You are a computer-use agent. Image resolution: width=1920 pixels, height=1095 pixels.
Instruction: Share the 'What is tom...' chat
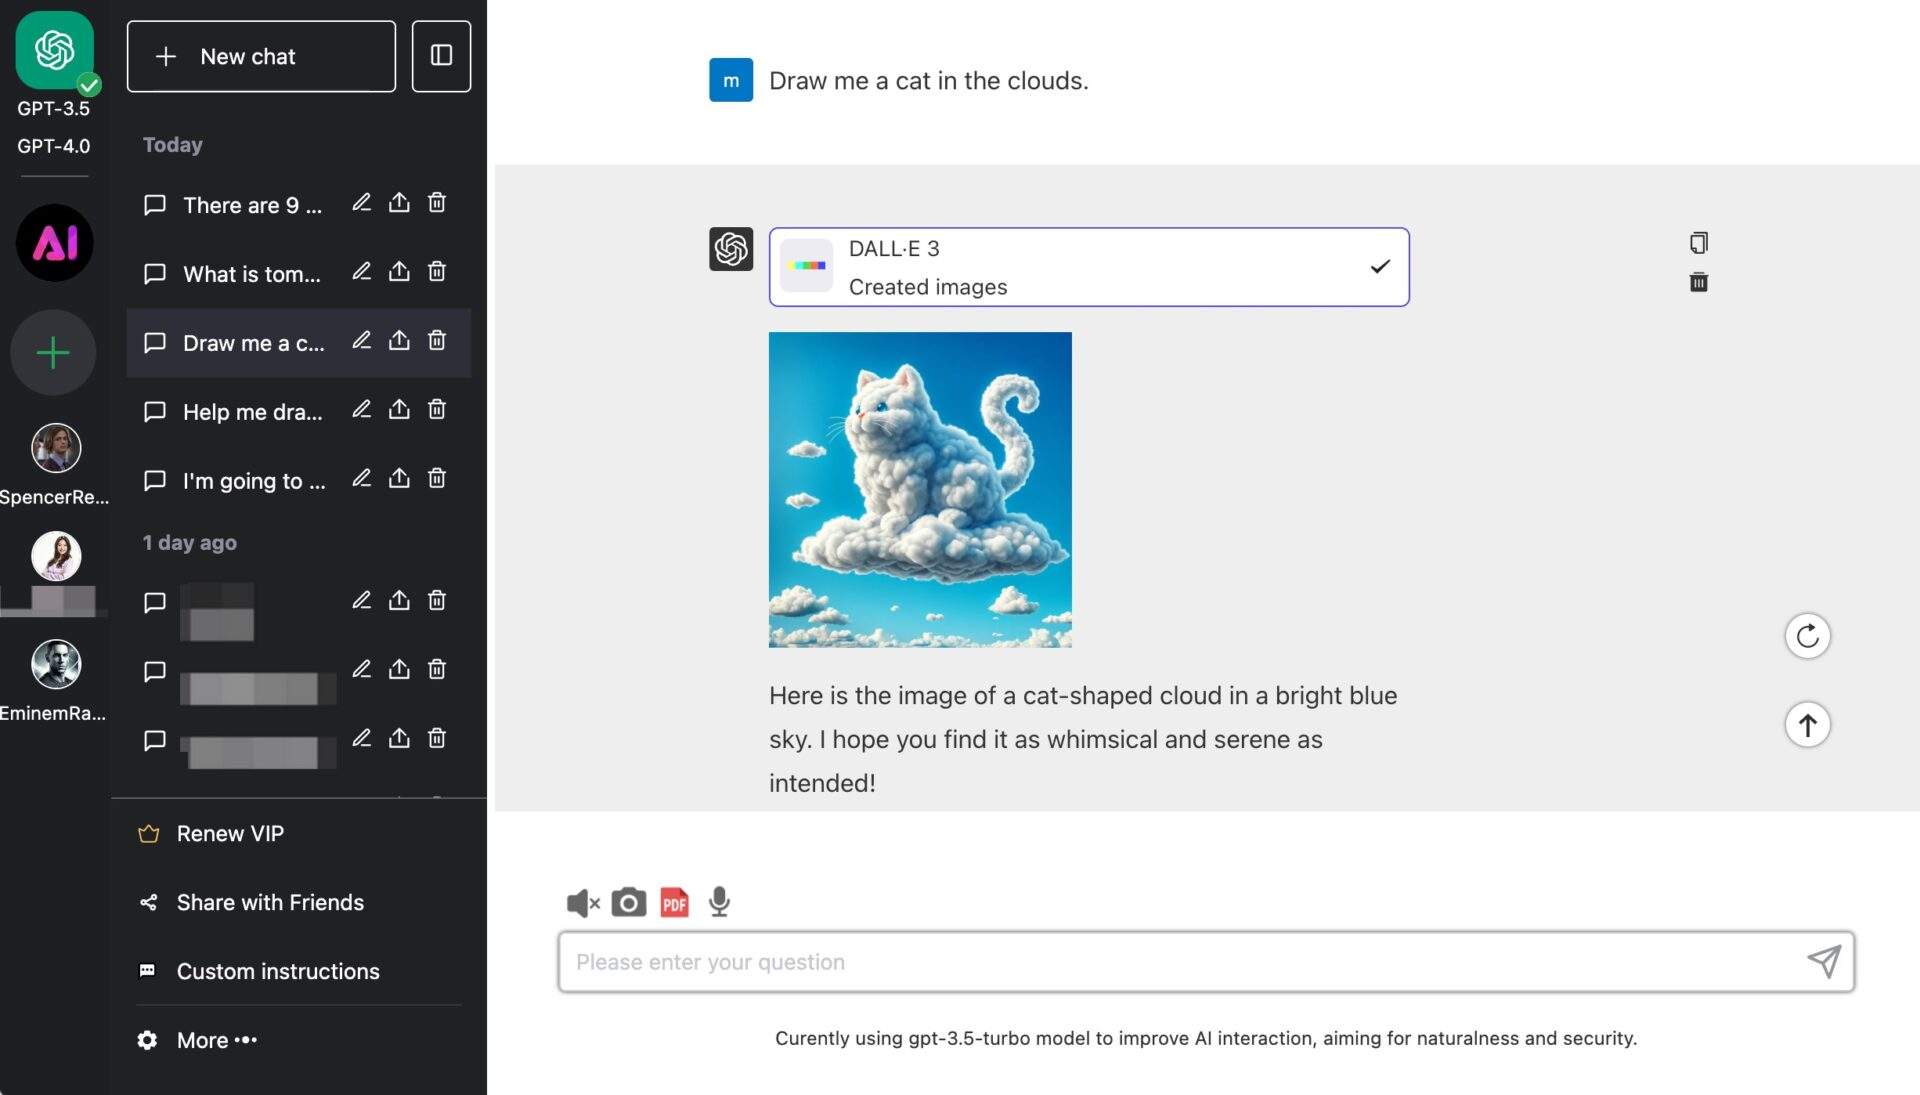(x=399, y=272)
